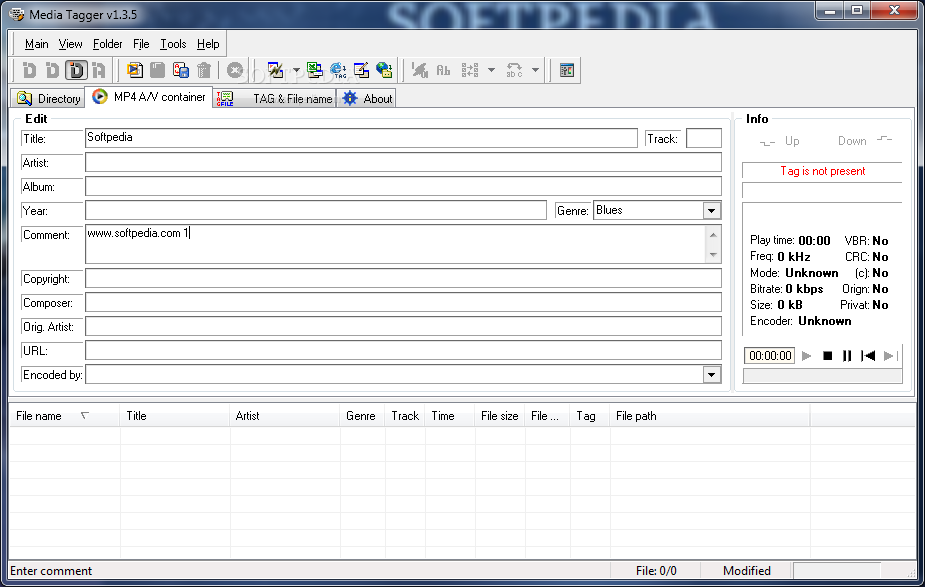925x587 pixels.
Task: Expand the Genre dropdown showing Blues
Action: click(711, 211)
